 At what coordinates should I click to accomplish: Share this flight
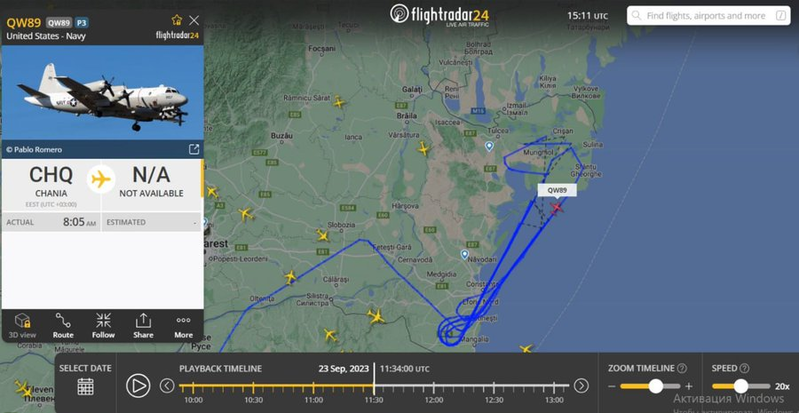click(x=143, y=325)
